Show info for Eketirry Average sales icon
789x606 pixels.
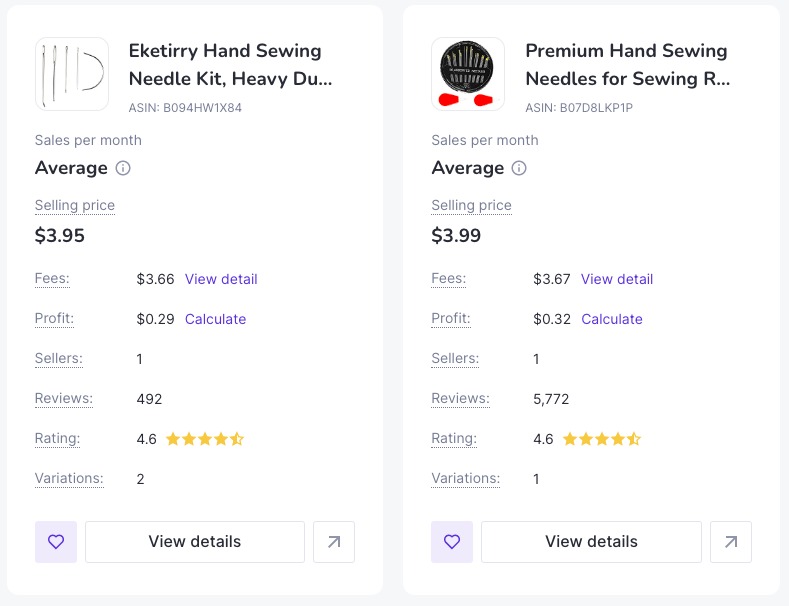[x=123, y=168]
